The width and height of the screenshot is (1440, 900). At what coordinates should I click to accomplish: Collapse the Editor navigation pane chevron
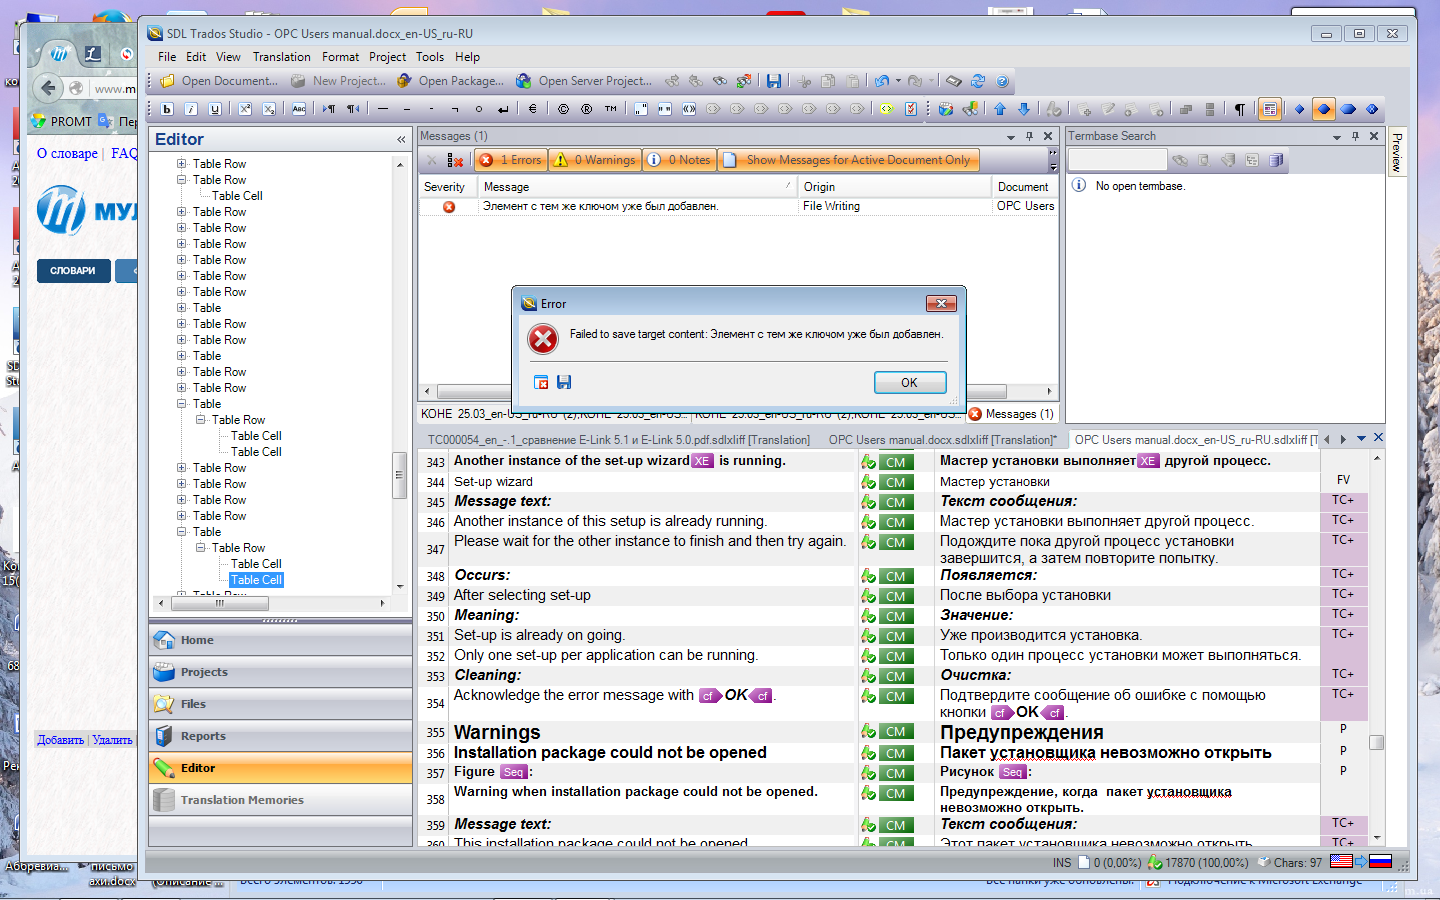click(401, 140)
